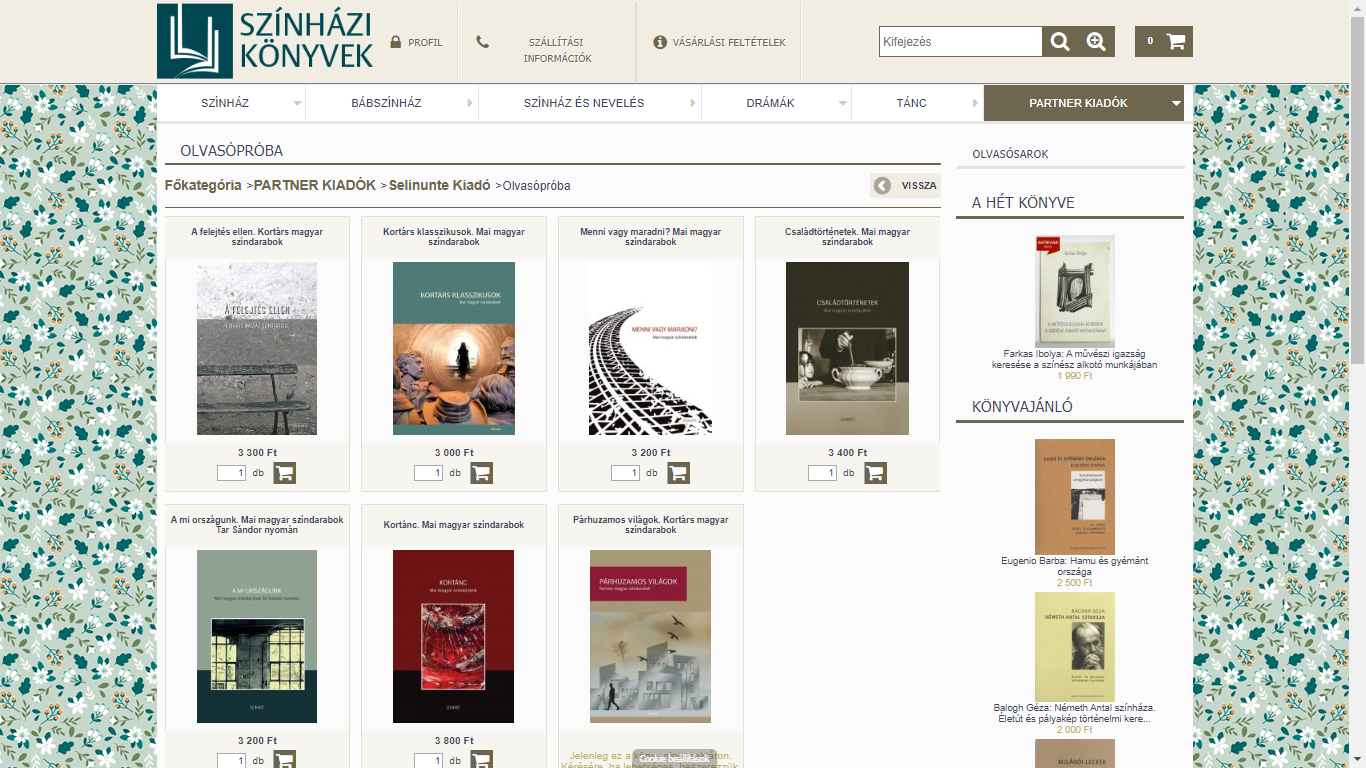This screenshot has width=1366, height=768.
Task: Click 'Eugenio Barba: Hamu és gyémánt országa'
Action: pos(1075,566)
